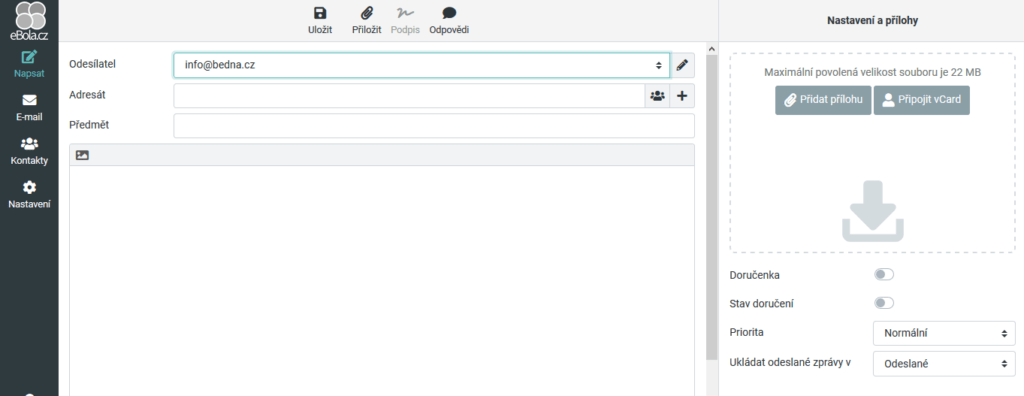
Task: Click the Připojit vCard button
Action: [x=921, y=100]
